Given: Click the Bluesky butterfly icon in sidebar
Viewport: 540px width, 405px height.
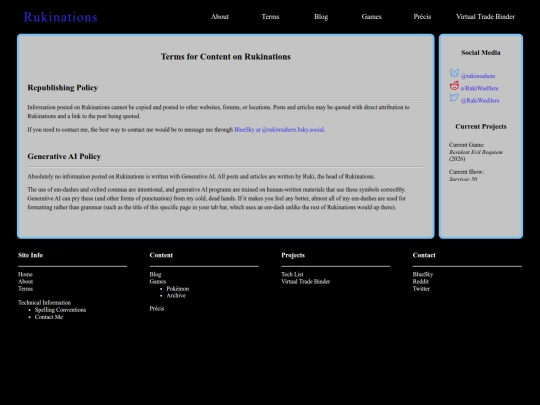Looking at the screenshot, I should coord(454,73).
